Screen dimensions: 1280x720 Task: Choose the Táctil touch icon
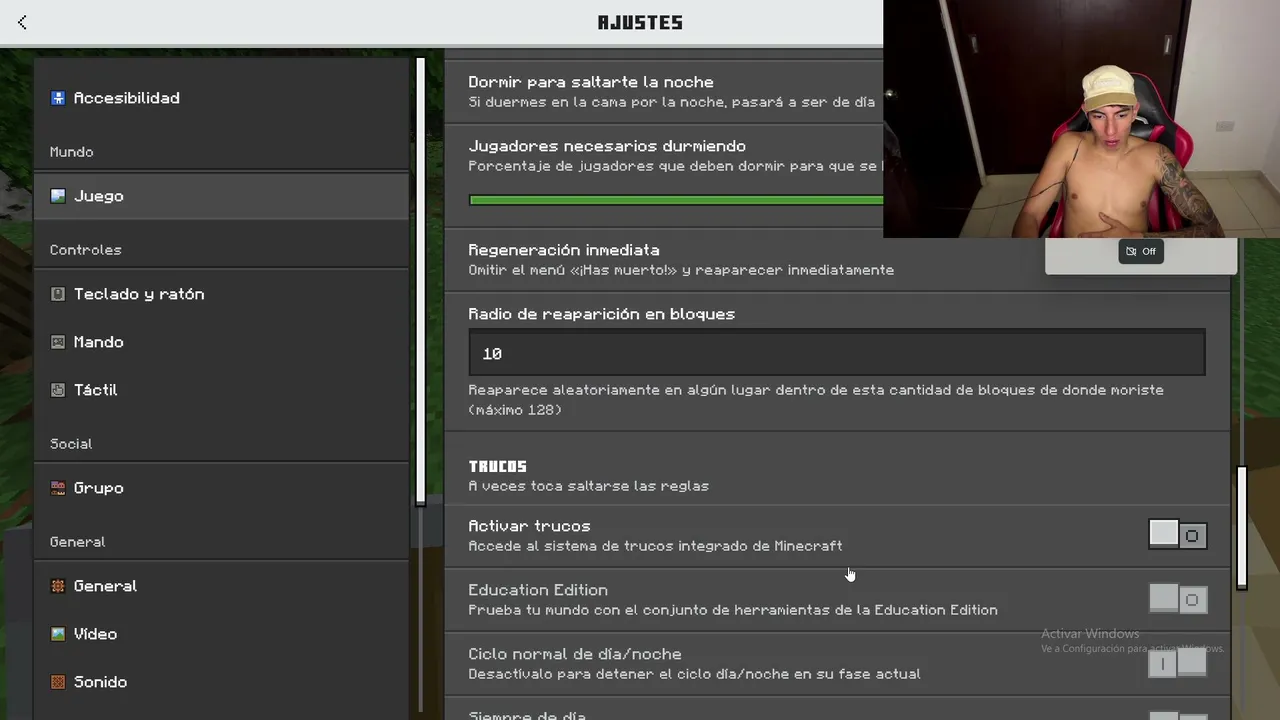click(58, 390)
